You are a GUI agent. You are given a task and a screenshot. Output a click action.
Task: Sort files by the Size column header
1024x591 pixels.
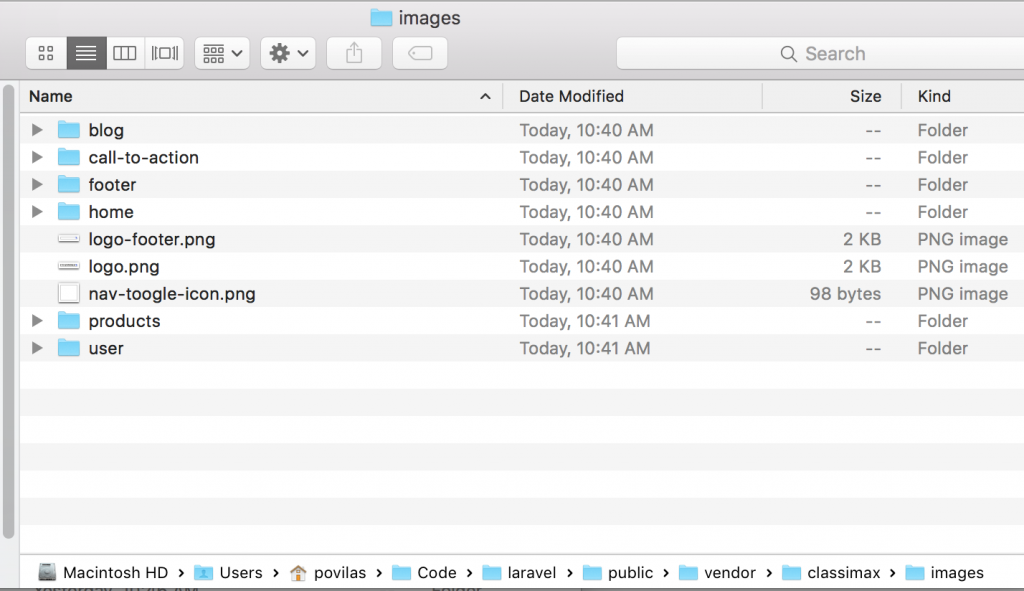click(865, 96)
